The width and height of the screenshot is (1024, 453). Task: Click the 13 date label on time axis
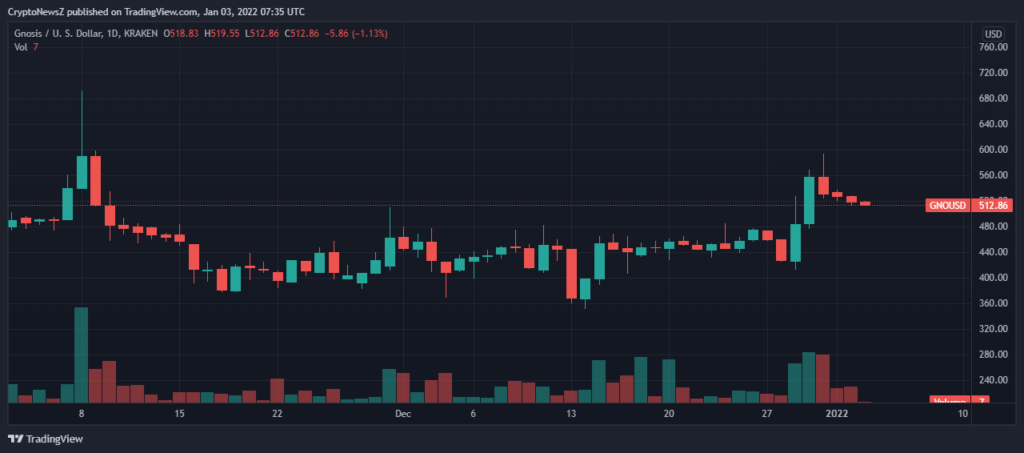coord(571,414)
